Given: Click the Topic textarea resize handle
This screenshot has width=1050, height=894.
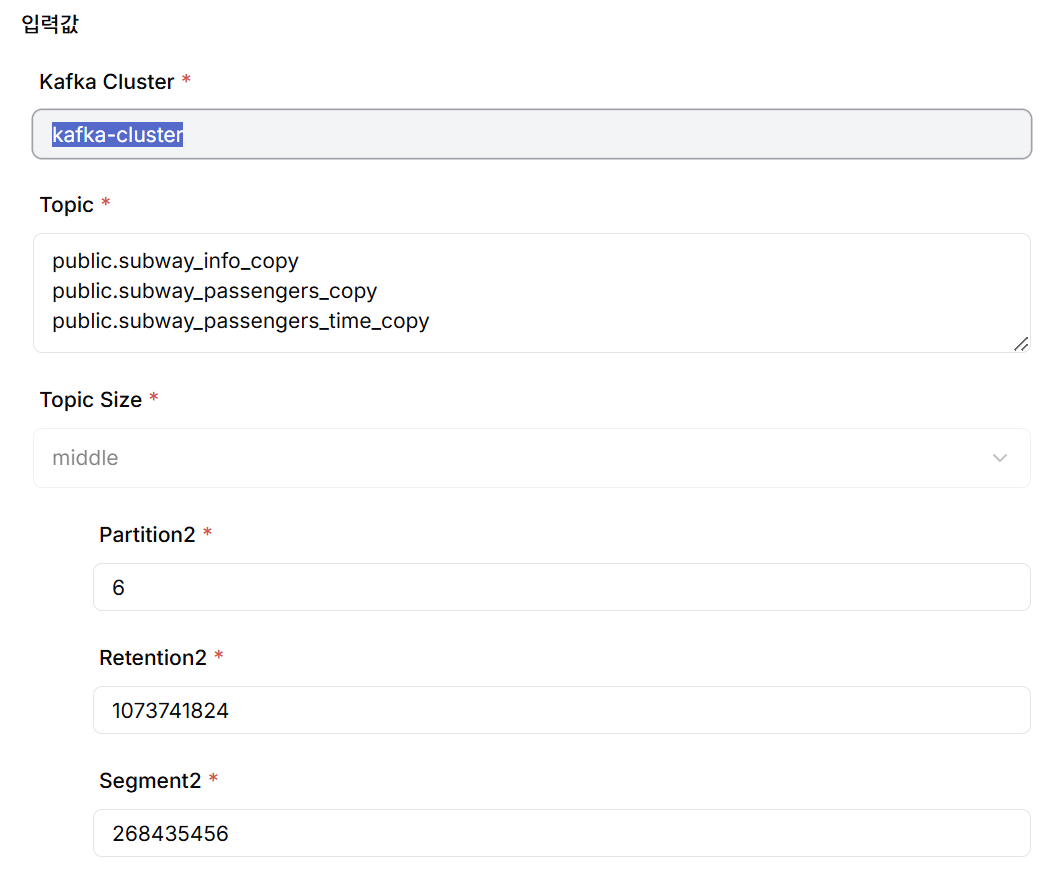Looking at the screenshot, I should point(1020,343).
